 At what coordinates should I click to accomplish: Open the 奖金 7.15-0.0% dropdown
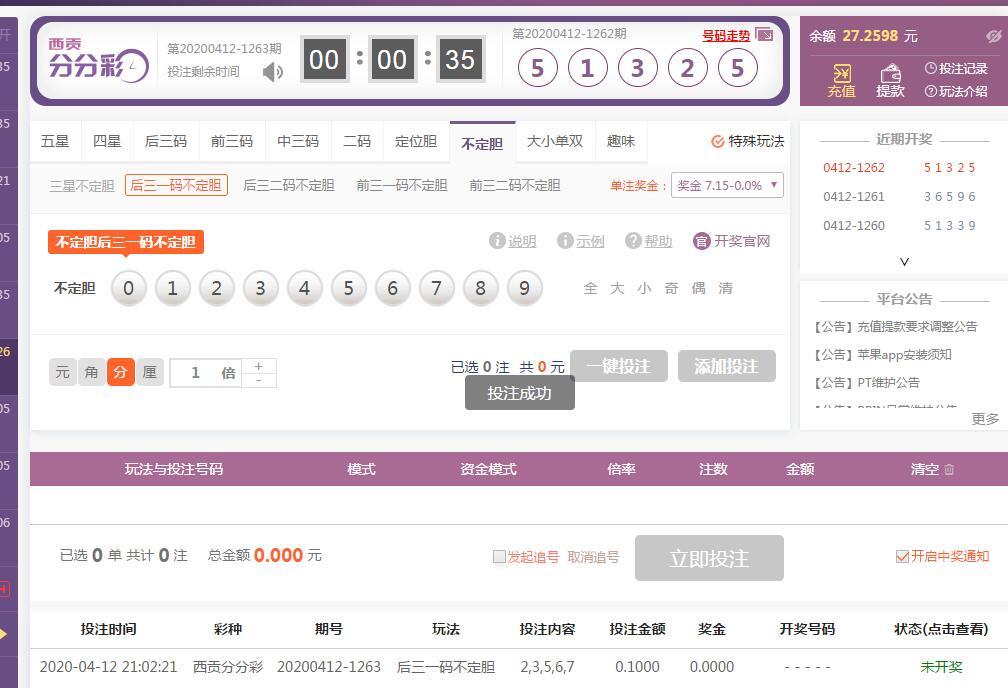727,185
